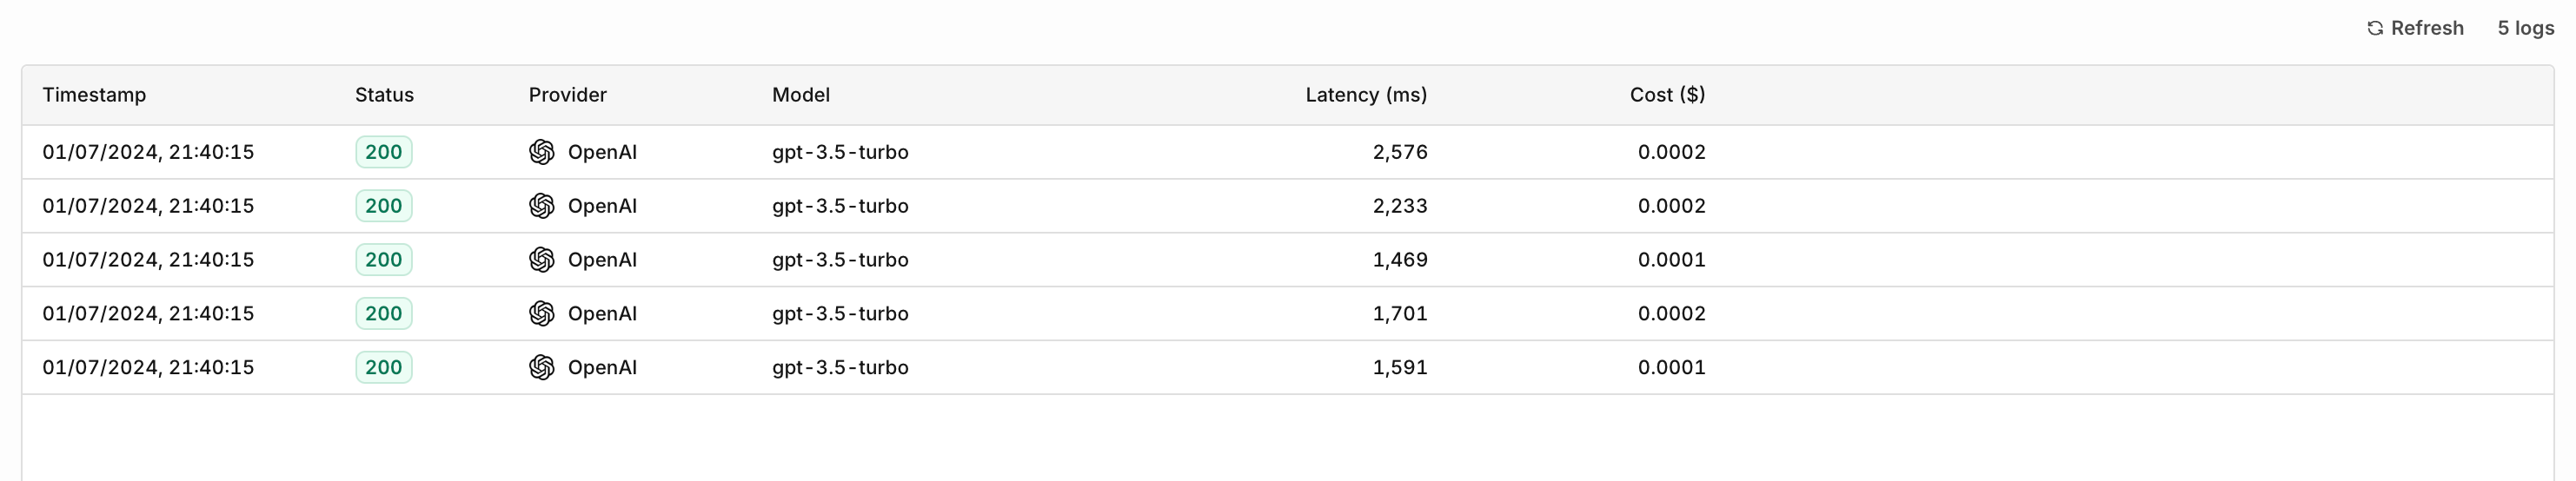Sort by the Timestamp column header
Viewport: 2576px width, 481px height.
click(x=94, y=95)
